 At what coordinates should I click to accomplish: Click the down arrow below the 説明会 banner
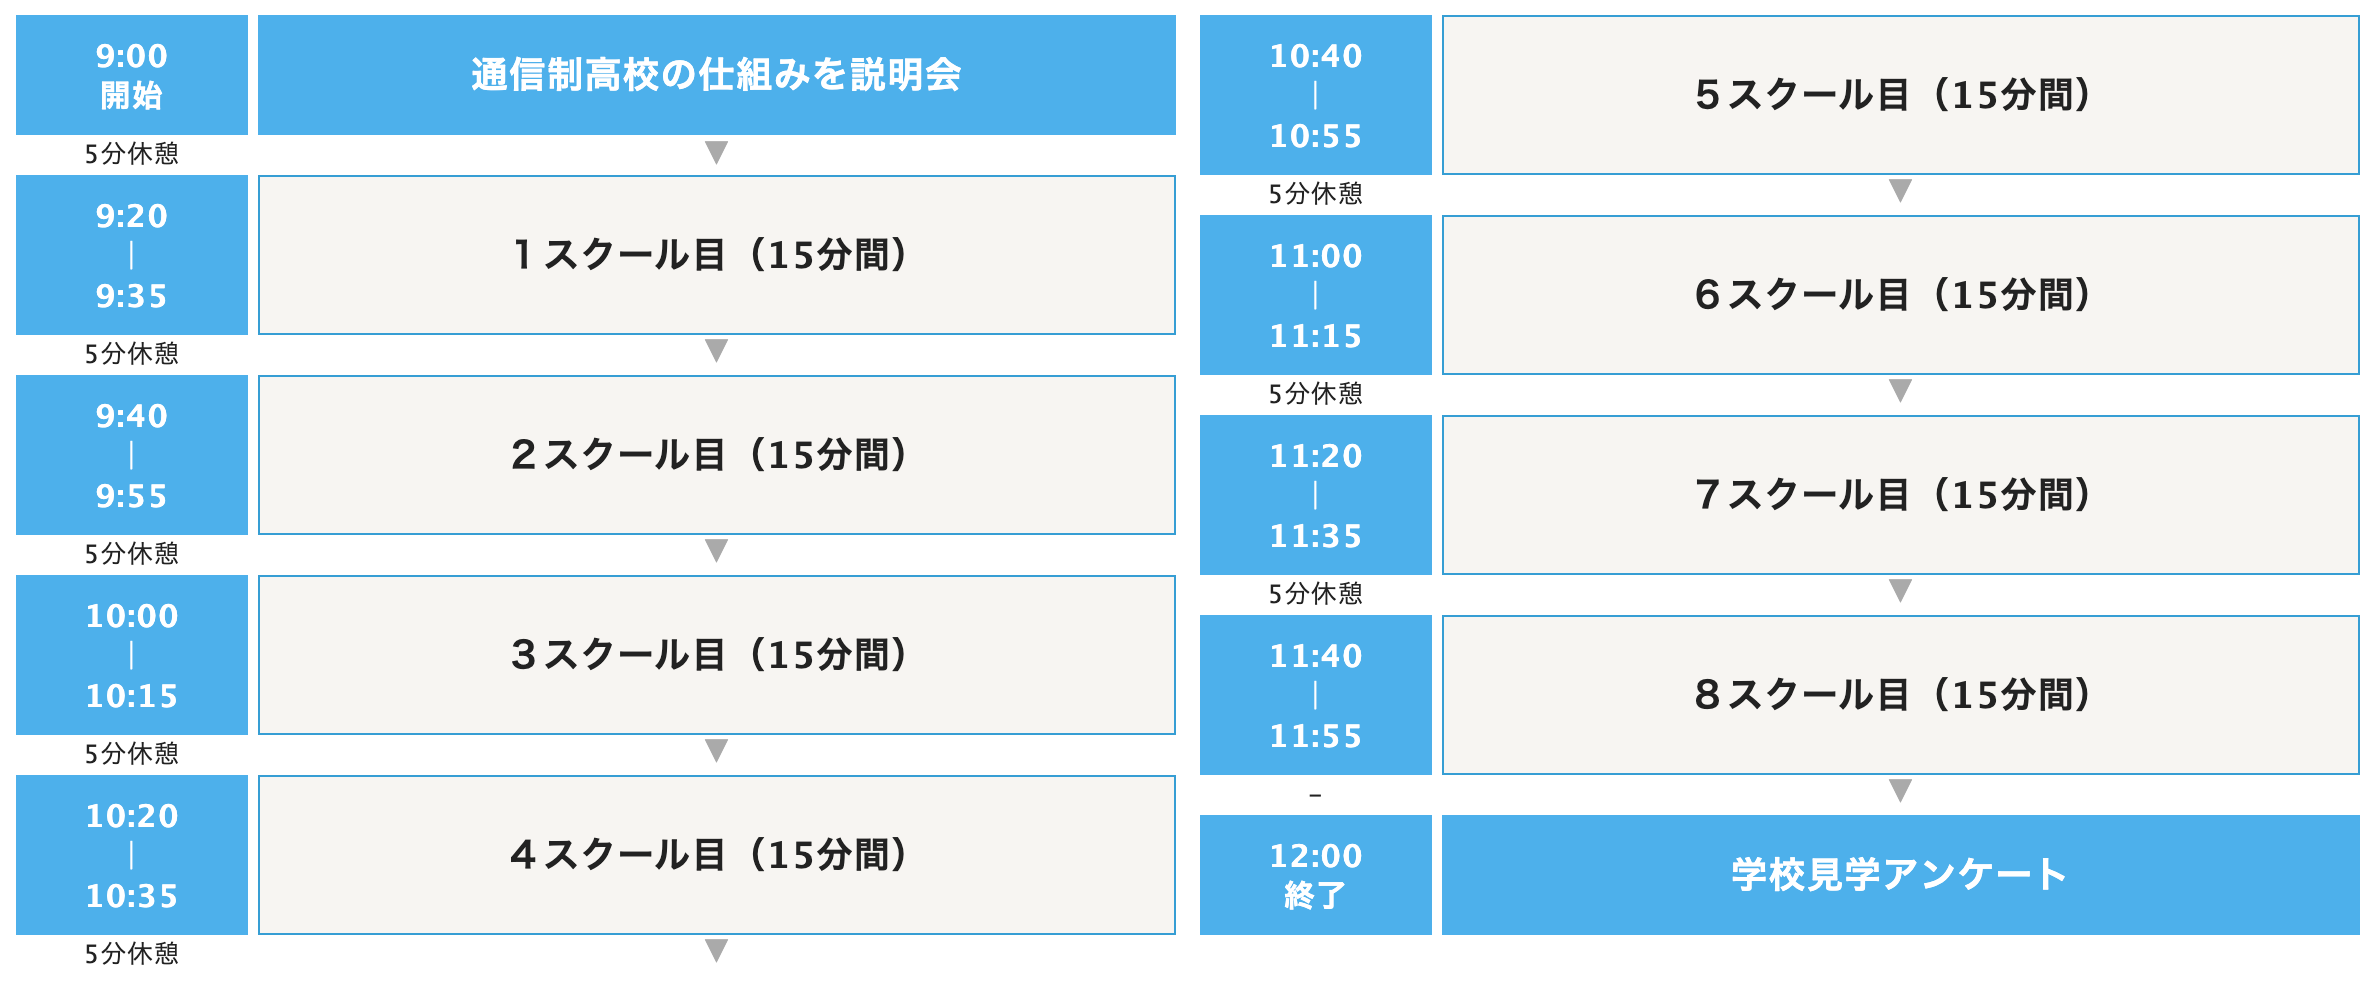coord(716,152)
